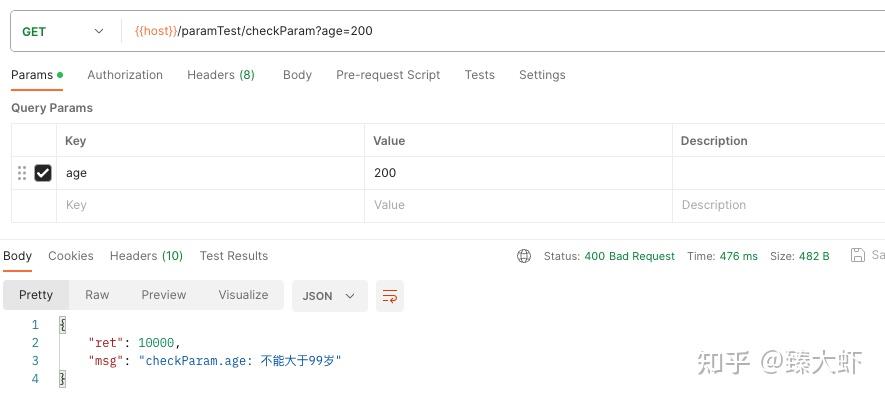Screen dimensions: 885x399
Task: Open the JSON format dropdown
Action: pyautogui.click(x=330, y=296)
